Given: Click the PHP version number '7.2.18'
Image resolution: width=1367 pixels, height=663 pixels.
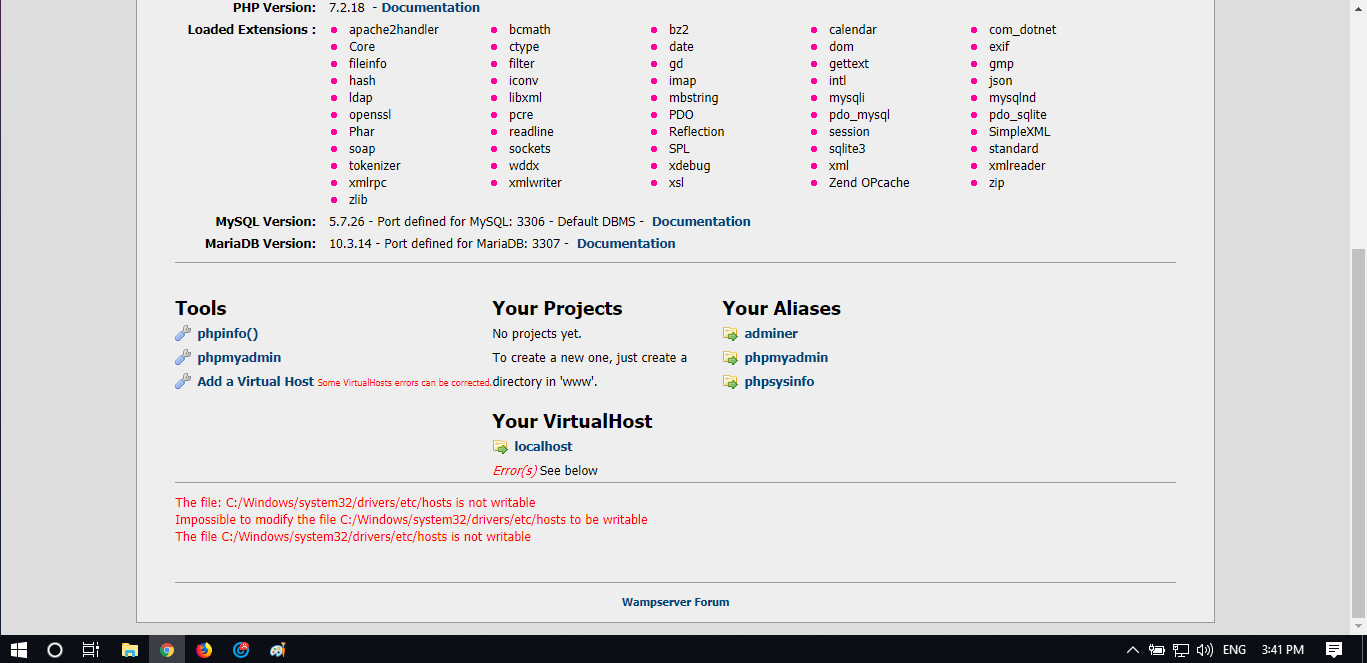Looking at the screenshot, I should click(x=349, y=8).
